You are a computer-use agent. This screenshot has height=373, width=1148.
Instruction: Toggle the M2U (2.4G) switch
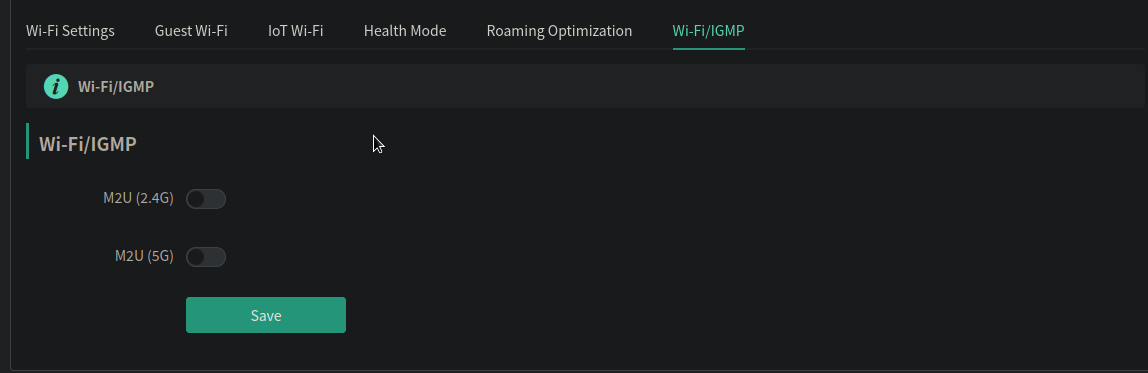[206, 199]
